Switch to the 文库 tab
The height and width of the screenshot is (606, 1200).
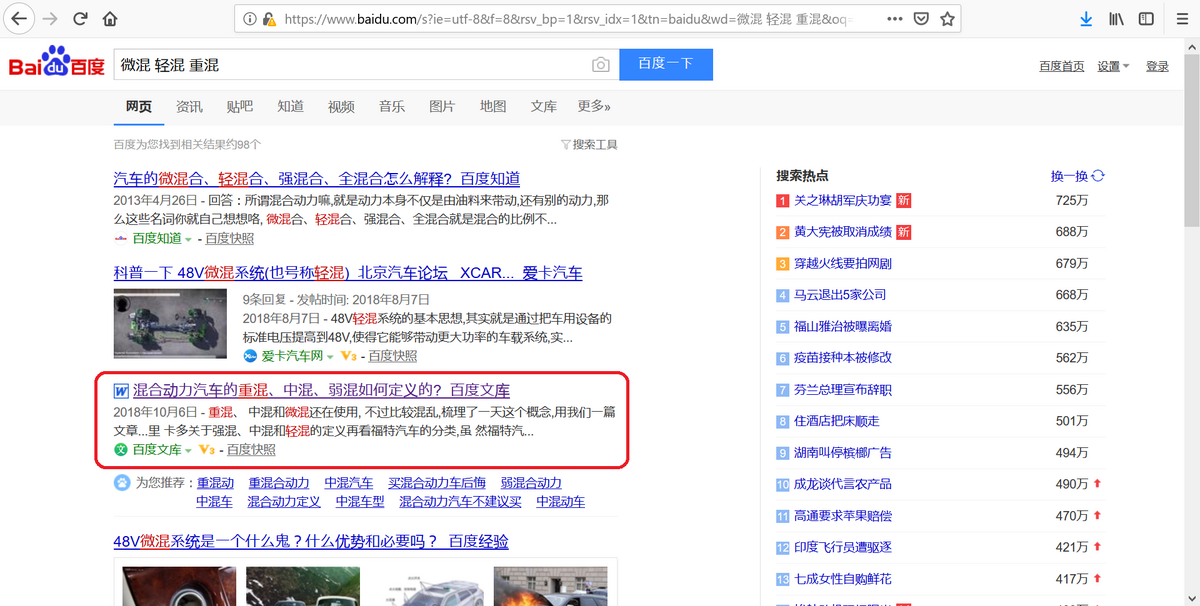coord(544,107)
